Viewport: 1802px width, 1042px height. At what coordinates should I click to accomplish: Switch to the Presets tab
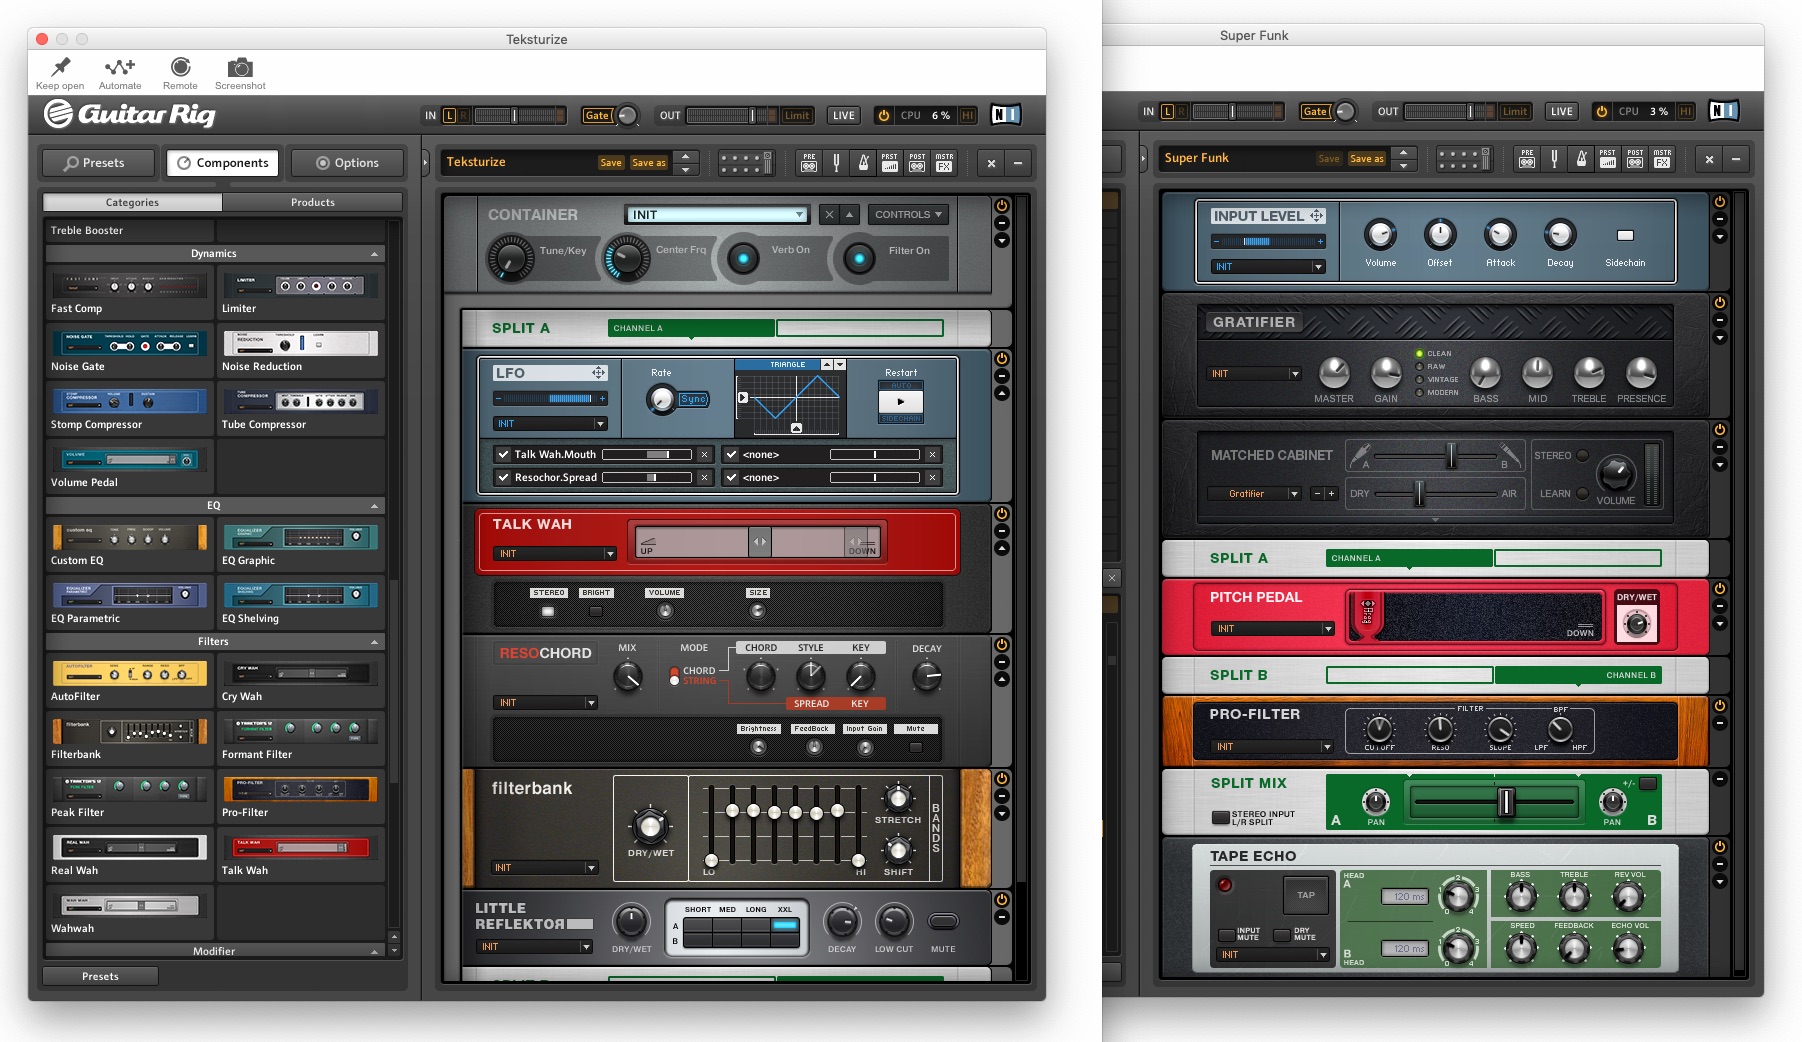[96, 163]
